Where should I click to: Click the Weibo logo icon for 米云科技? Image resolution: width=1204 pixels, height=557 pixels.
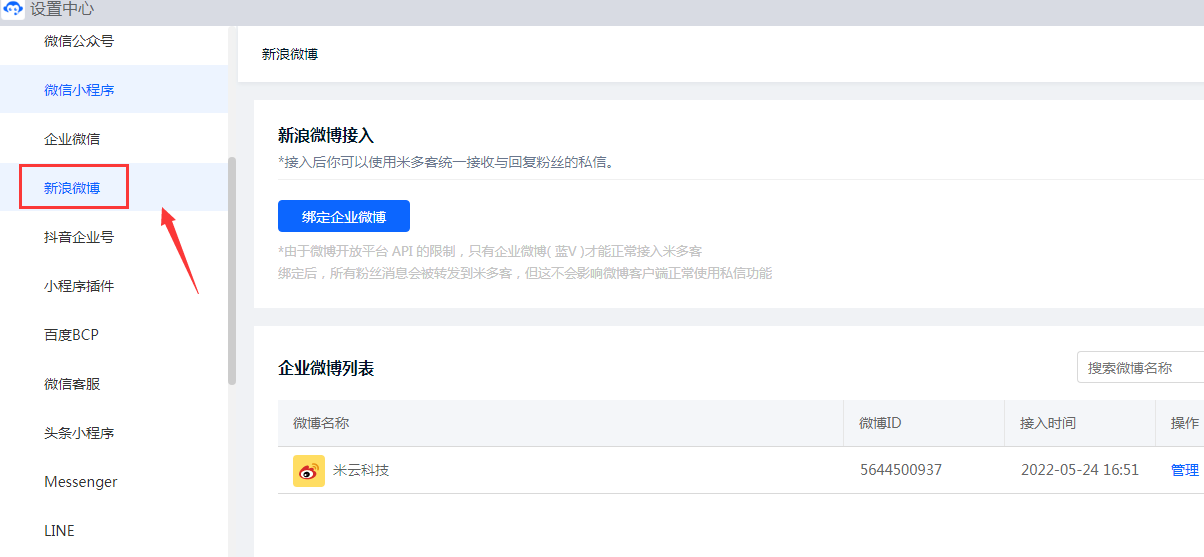(x=309, y=470)
